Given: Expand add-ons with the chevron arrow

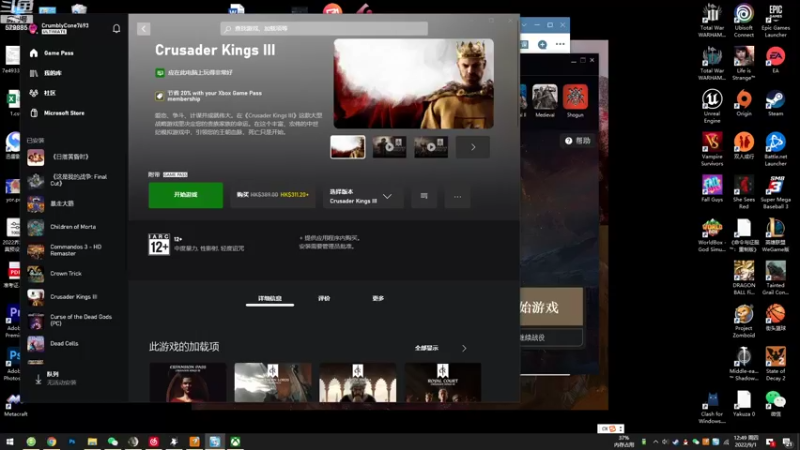Looking at the screenshot, I should pyautogui.click(x=464, y=348).
